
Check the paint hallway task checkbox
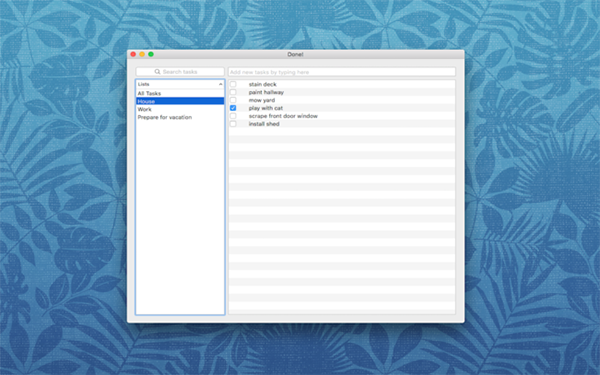[x=233, y=92]
